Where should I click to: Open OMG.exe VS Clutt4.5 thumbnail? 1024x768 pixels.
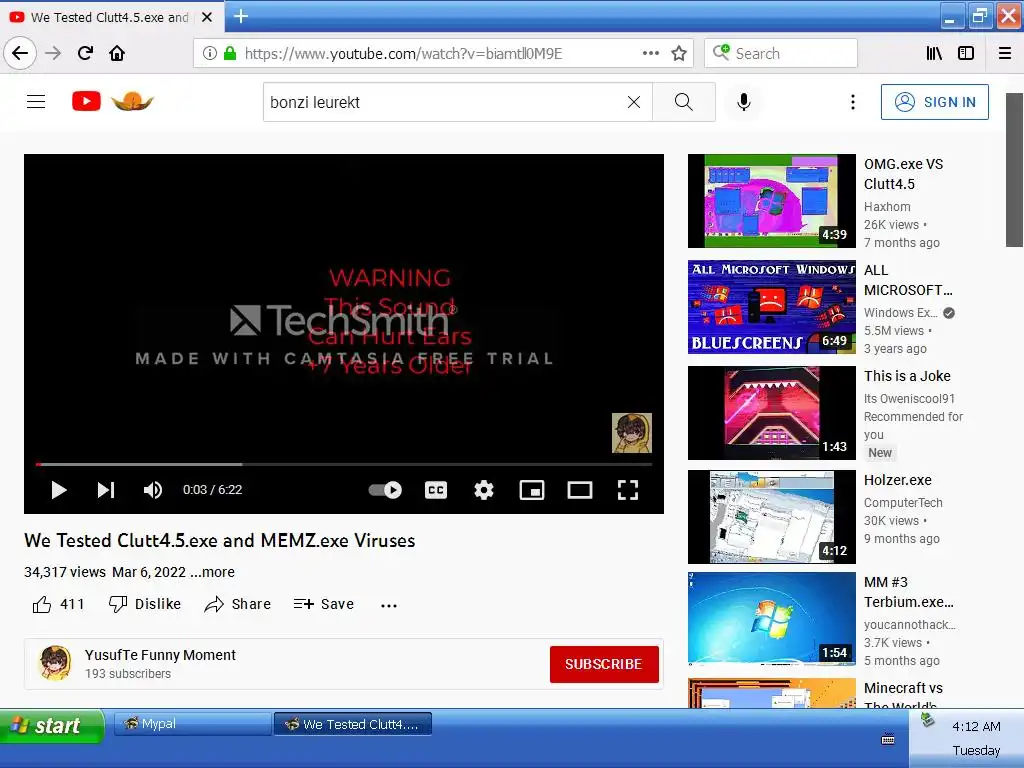click(x=771, y=201)
